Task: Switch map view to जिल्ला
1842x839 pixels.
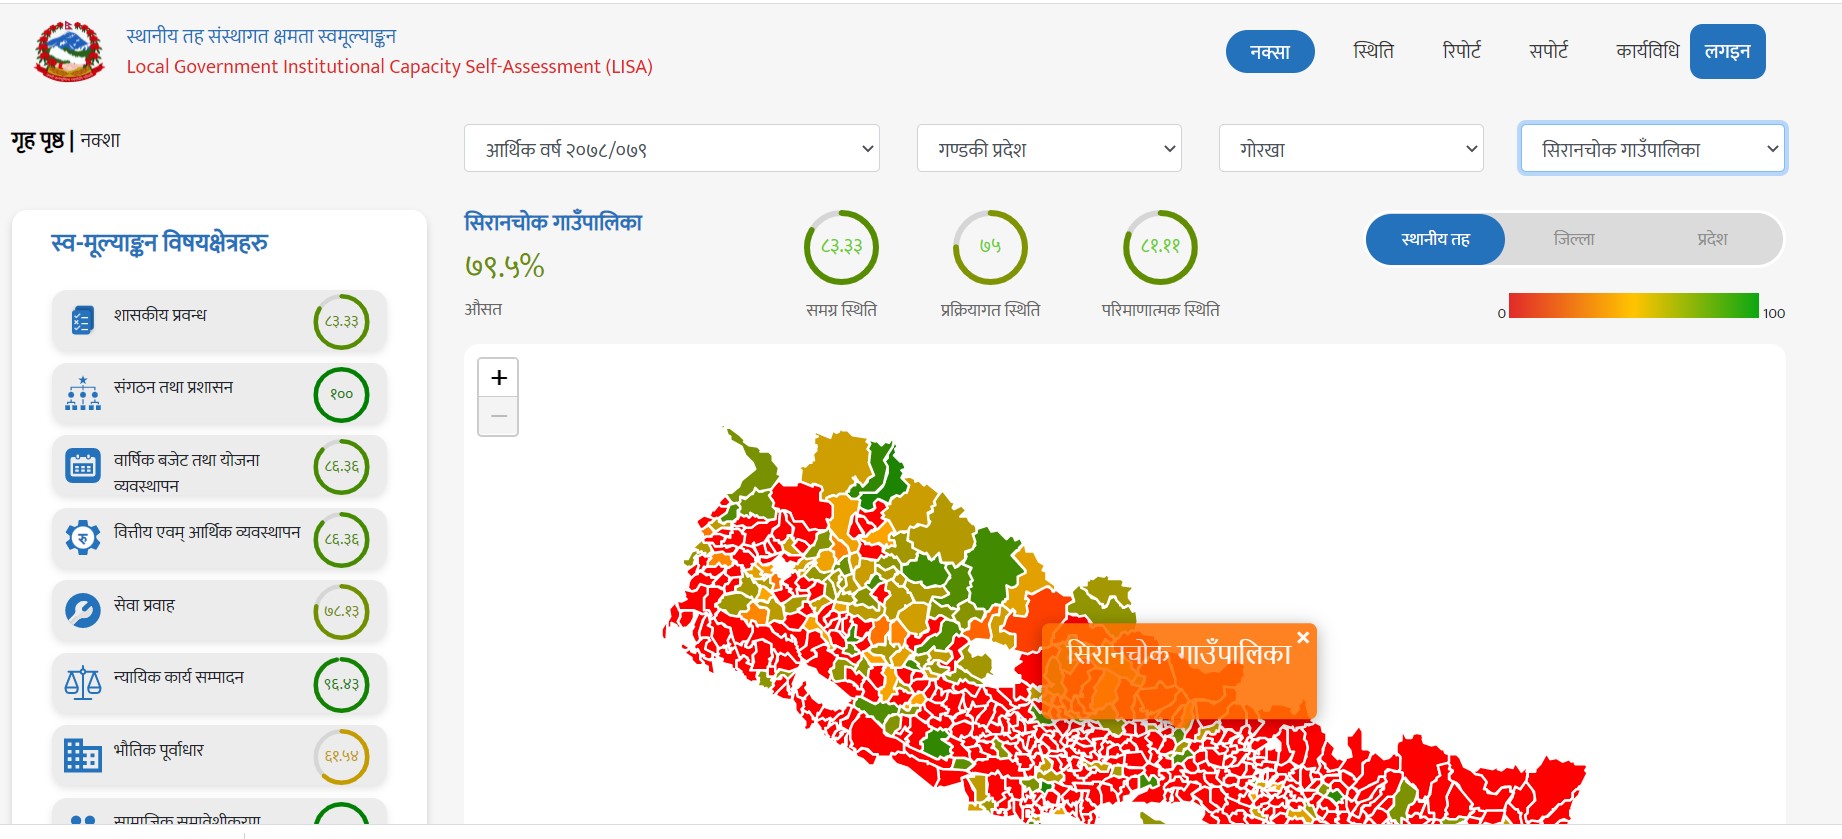Action: [1574, 239]
